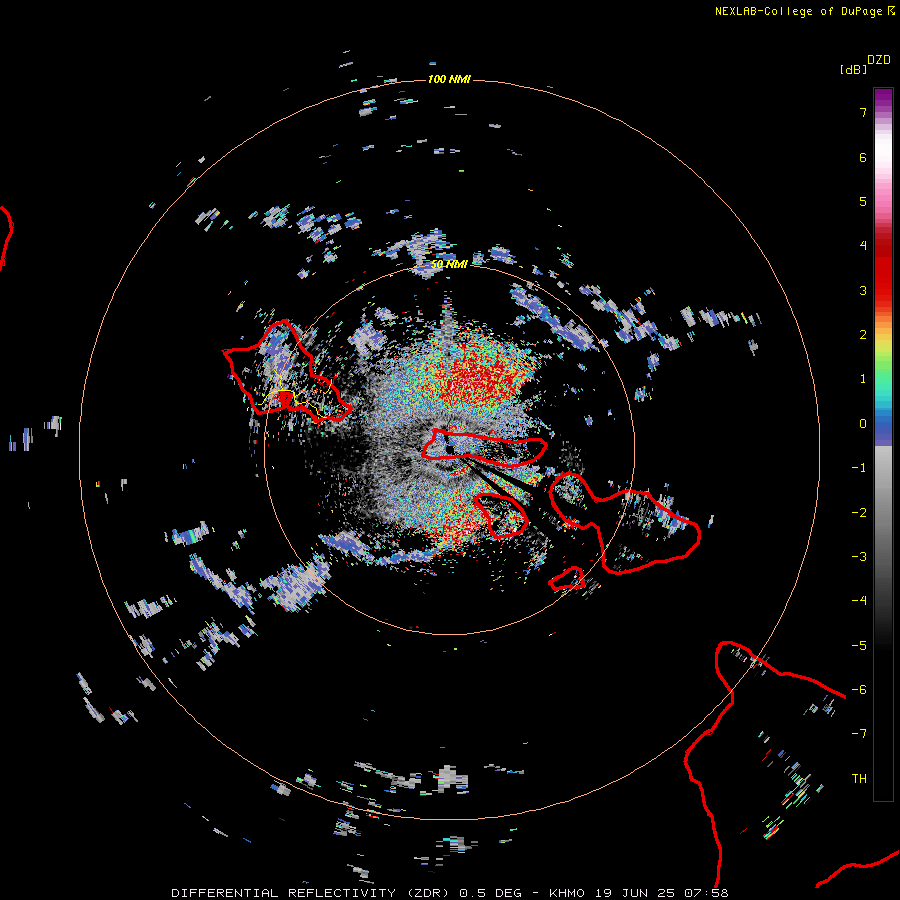The height and width of the screenshot is (900, 900).
Task: Click the -1 dB scale label
Action: coord(859,468)
